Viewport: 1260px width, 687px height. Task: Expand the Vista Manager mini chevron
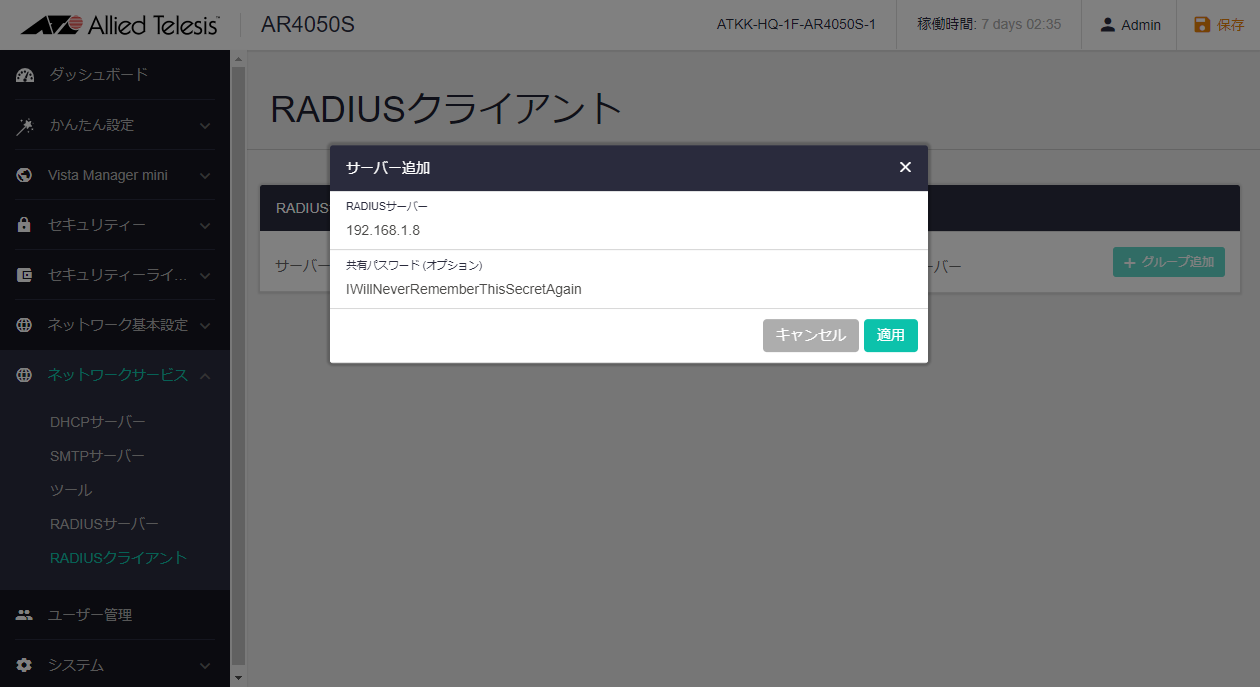click(x=204, y=176)
